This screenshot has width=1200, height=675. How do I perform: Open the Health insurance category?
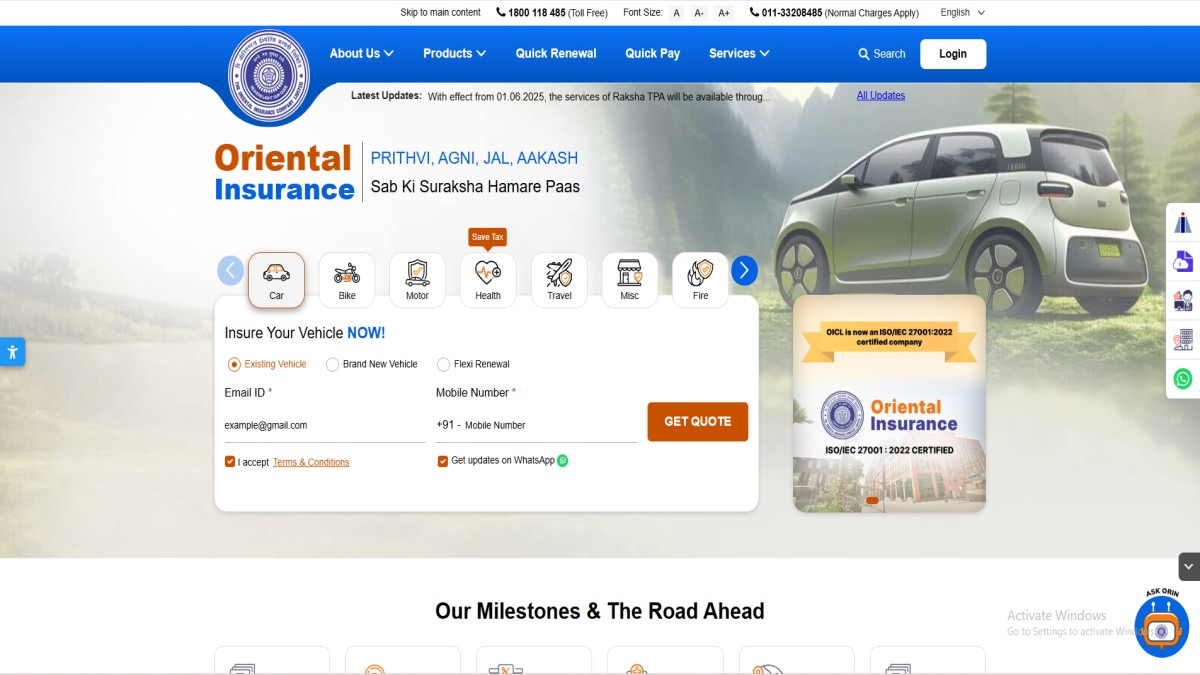click(488, 279)
